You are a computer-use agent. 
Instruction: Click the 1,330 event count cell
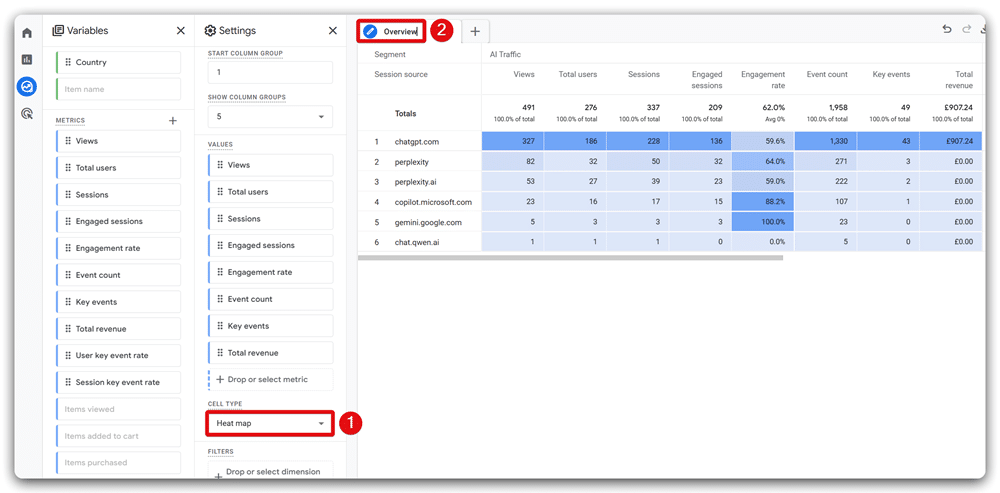click(x=825, y=141)
